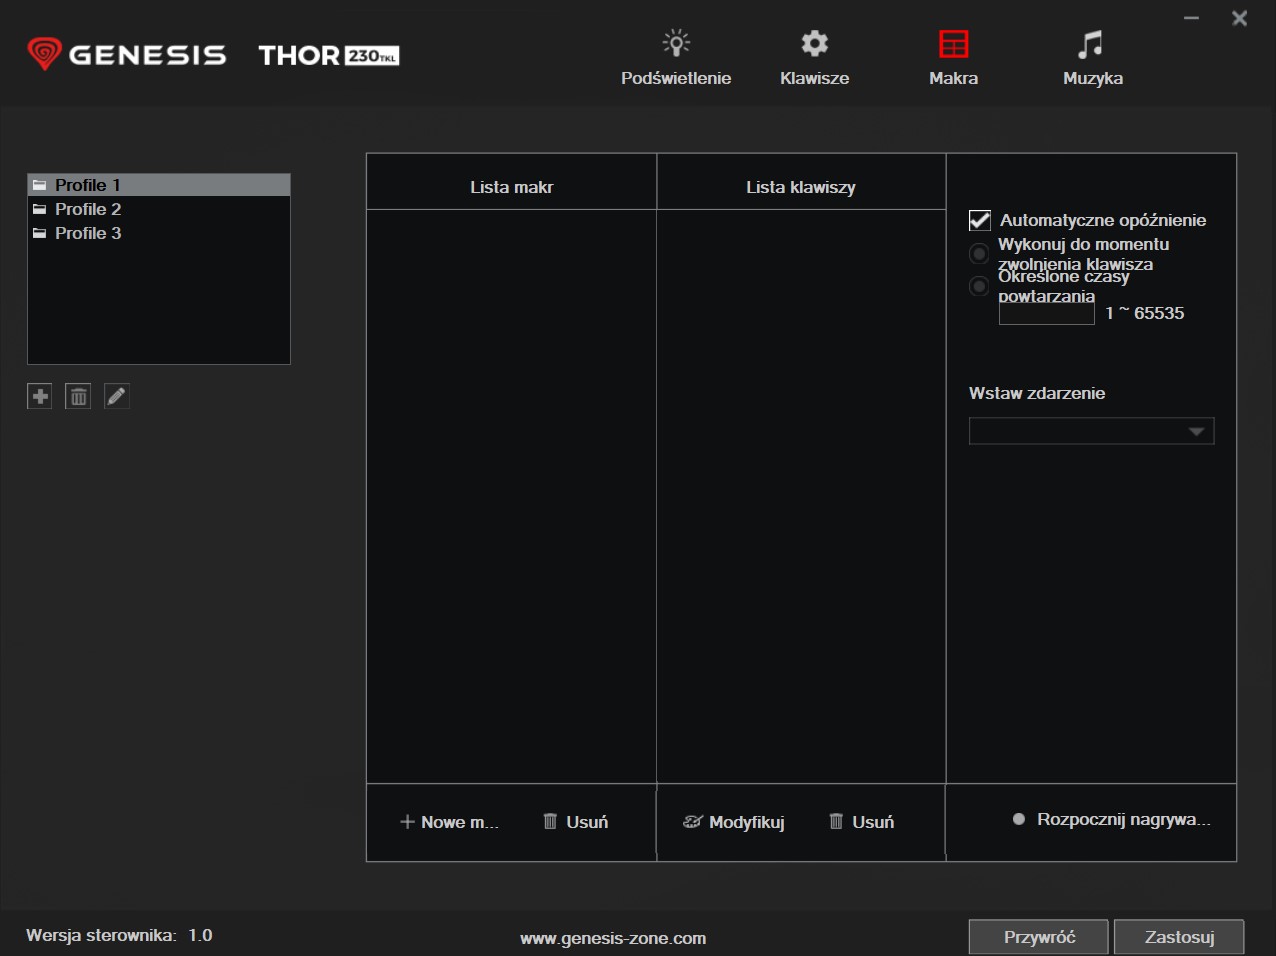Select Profile 2 in profile list
This screenshot has width=1276, height=956.
pos(88,209)
